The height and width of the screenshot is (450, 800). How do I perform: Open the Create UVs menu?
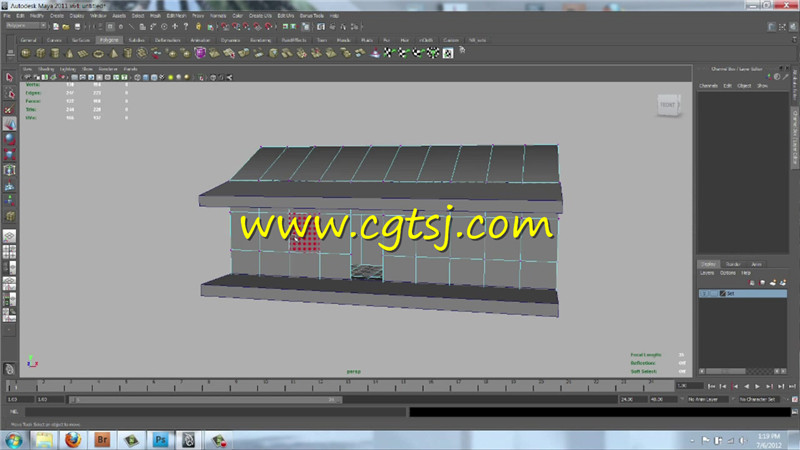pos(260,16)
